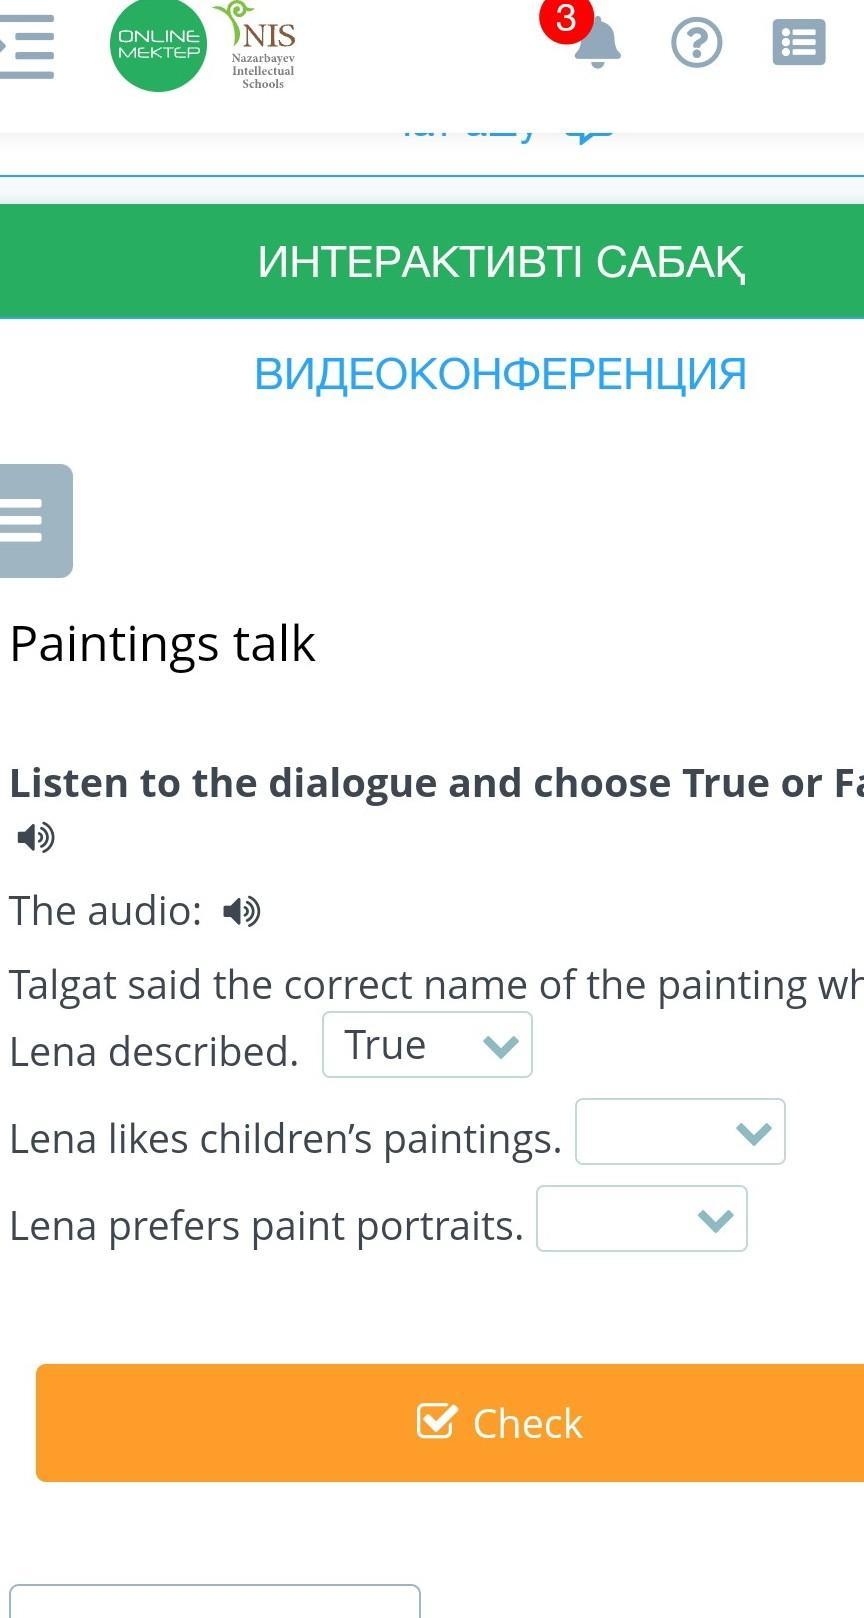Switch to ВИДЕОКОНФЕРЕНЦИЯ tab
Screen dimensions: 864x1618
500,374
